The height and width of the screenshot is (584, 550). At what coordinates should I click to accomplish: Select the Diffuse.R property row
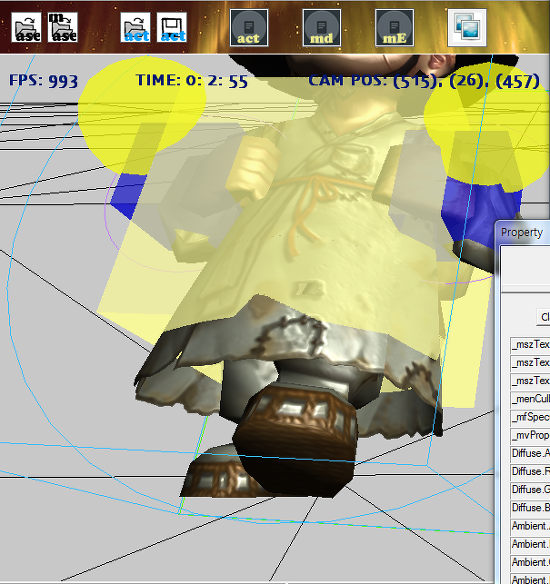[x=530, y=472]
